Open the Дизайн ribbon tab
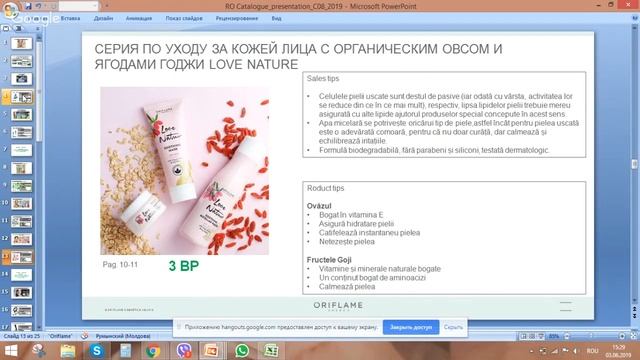640x360 pixels. point(103,18)
